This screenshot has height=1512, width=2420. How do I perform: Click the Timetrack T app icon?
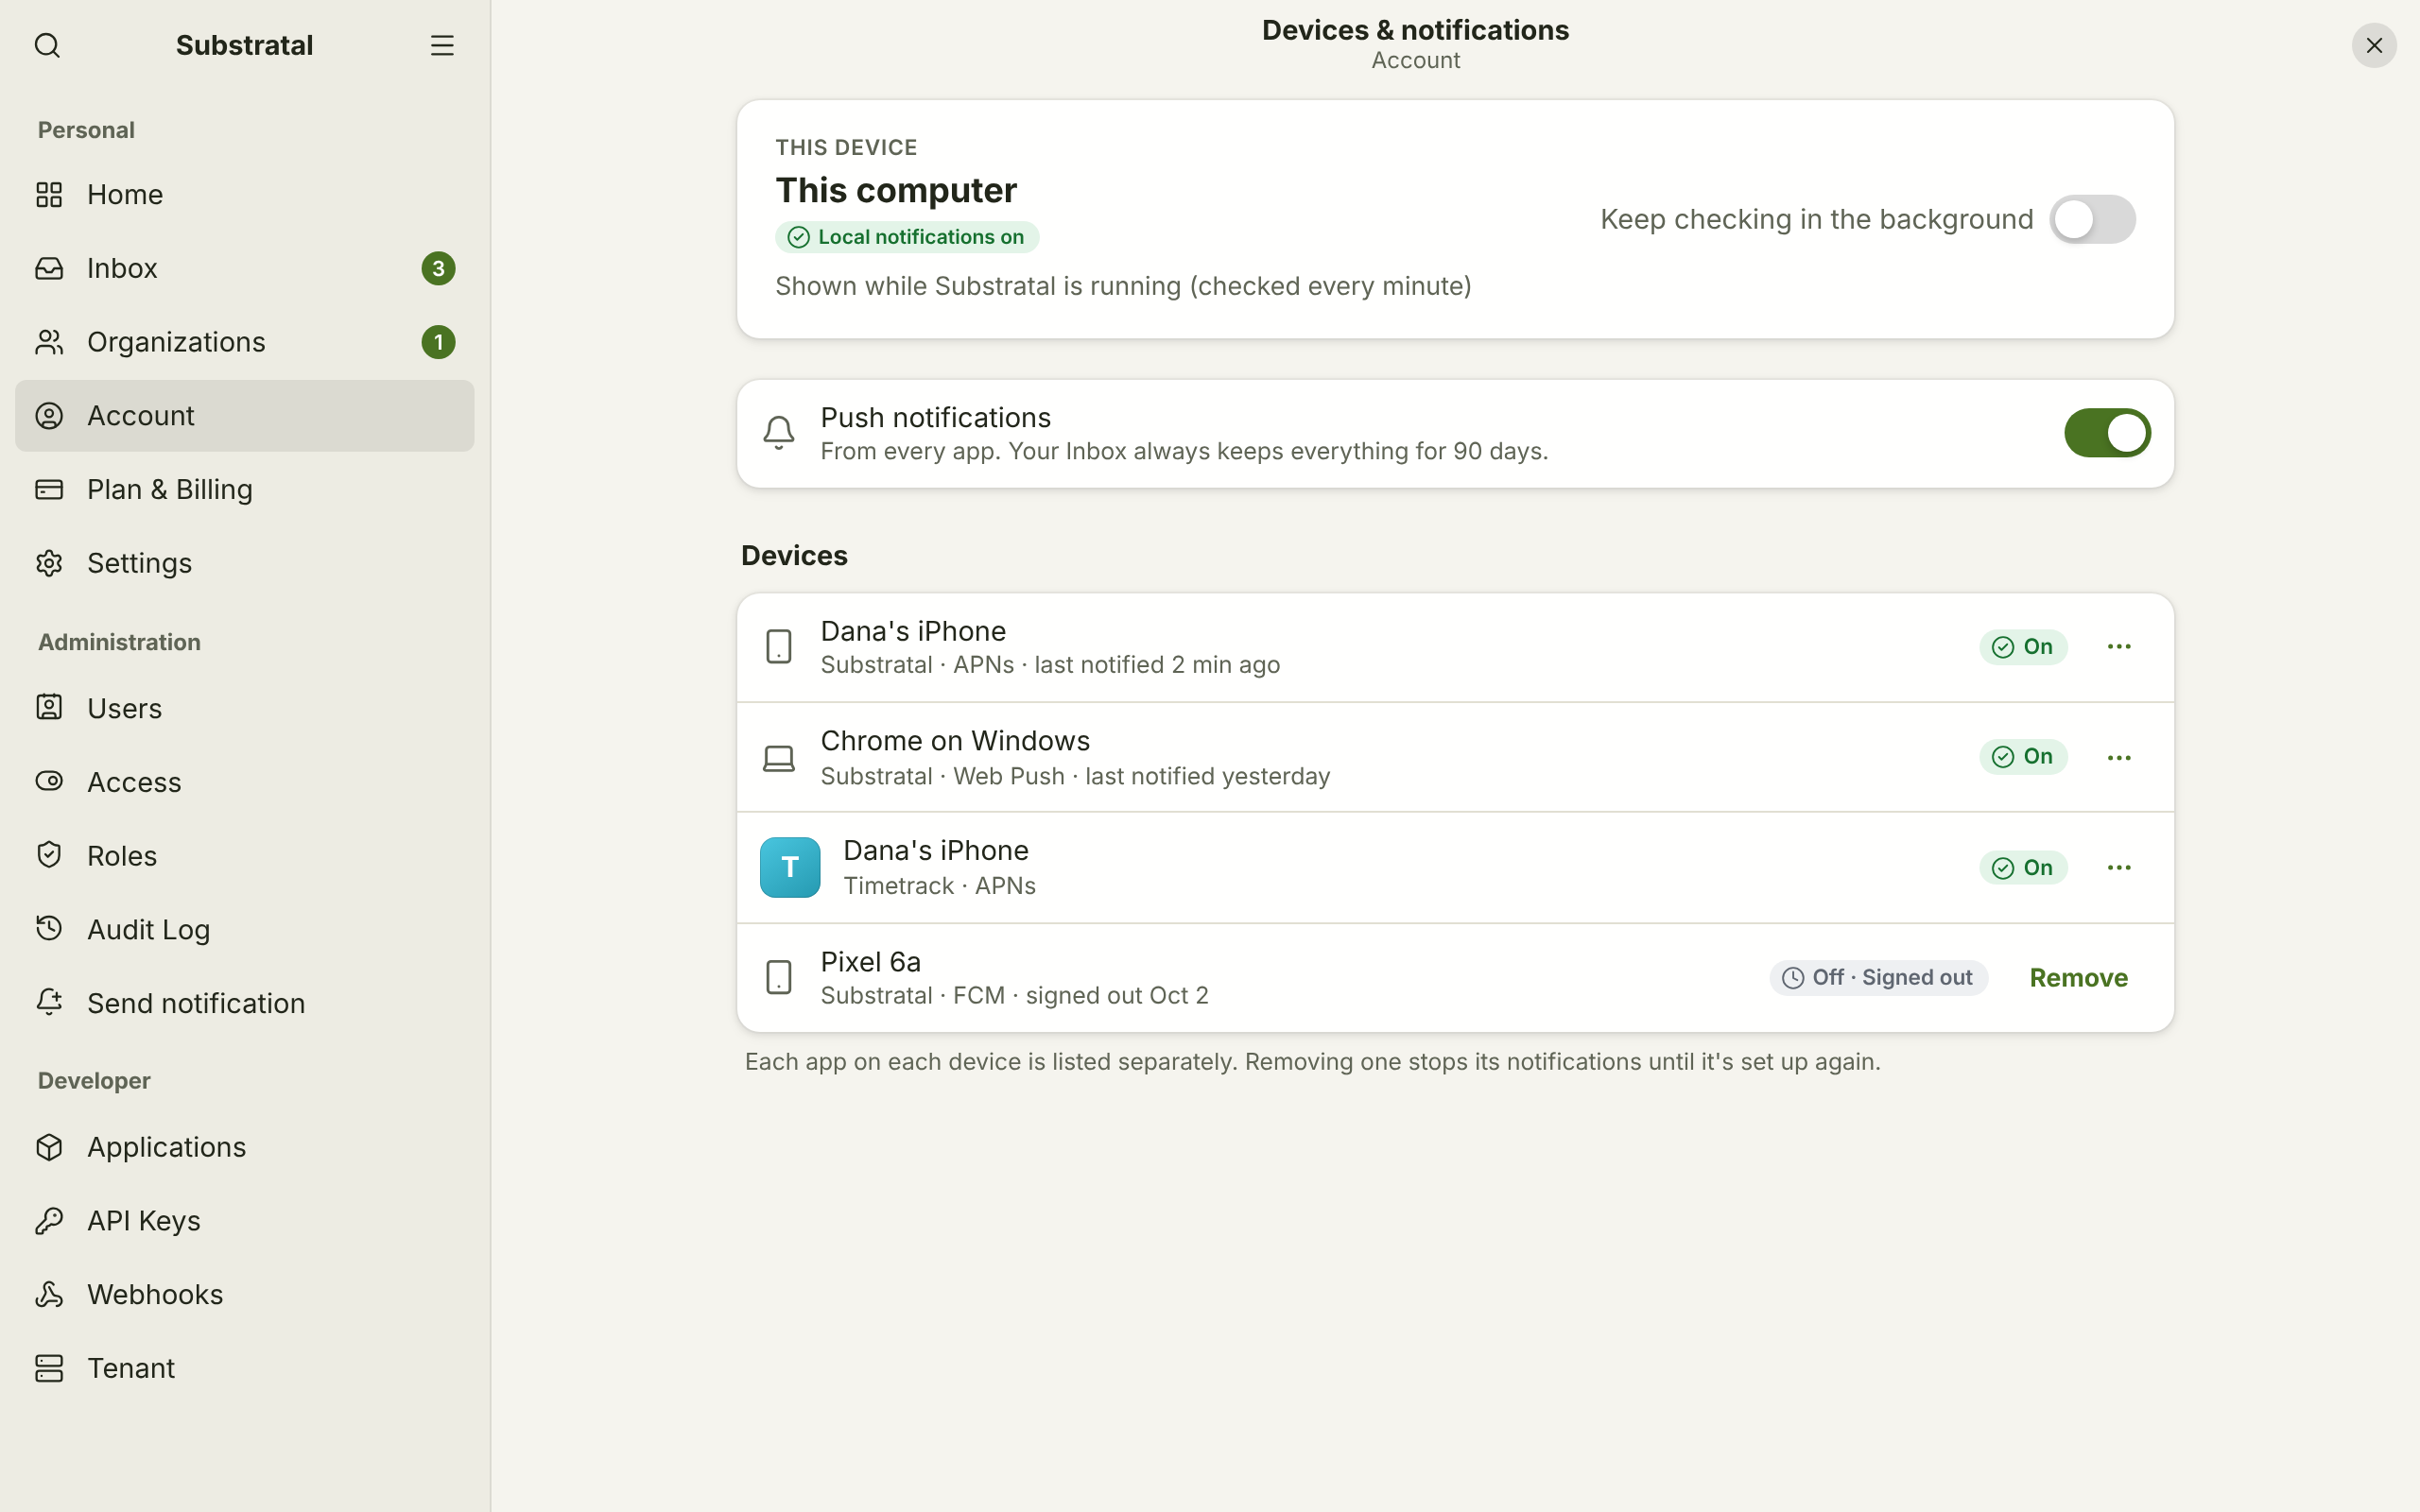point(790,867)
